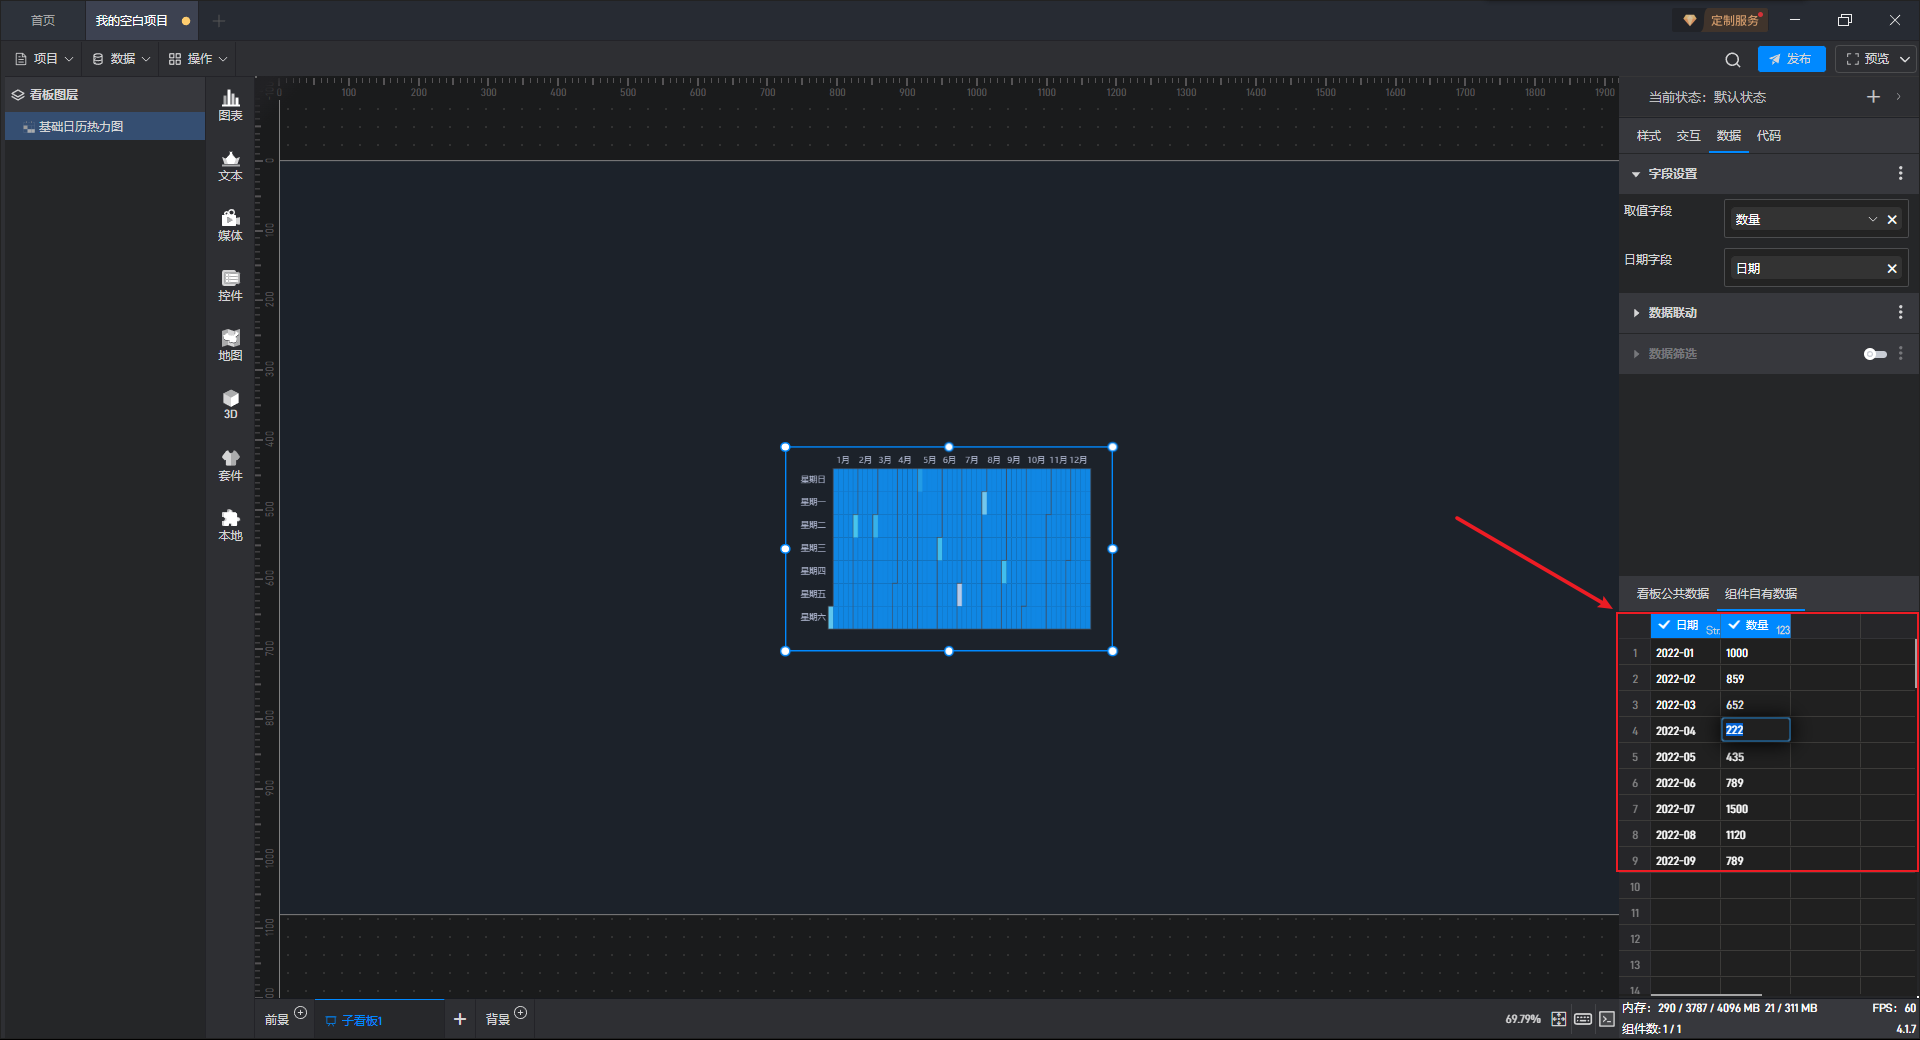Viewport: 1920px width, 1040px height.
Task: Select the 1500 quantity cell
Action: pos(1755,809)
